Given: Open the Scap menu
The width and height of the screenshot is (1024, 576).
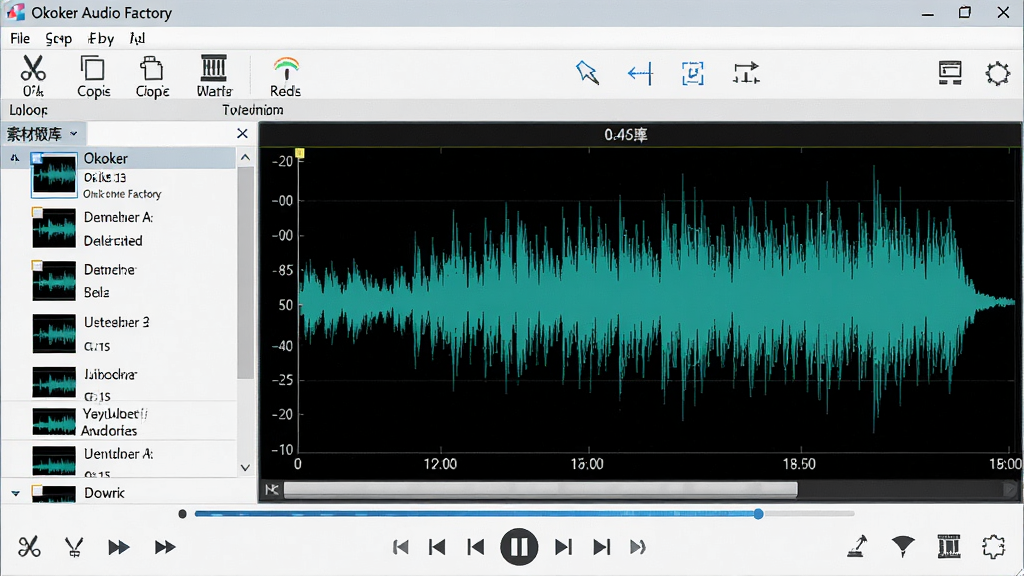Looking at the screenshot, I should (x=58, y=39).
